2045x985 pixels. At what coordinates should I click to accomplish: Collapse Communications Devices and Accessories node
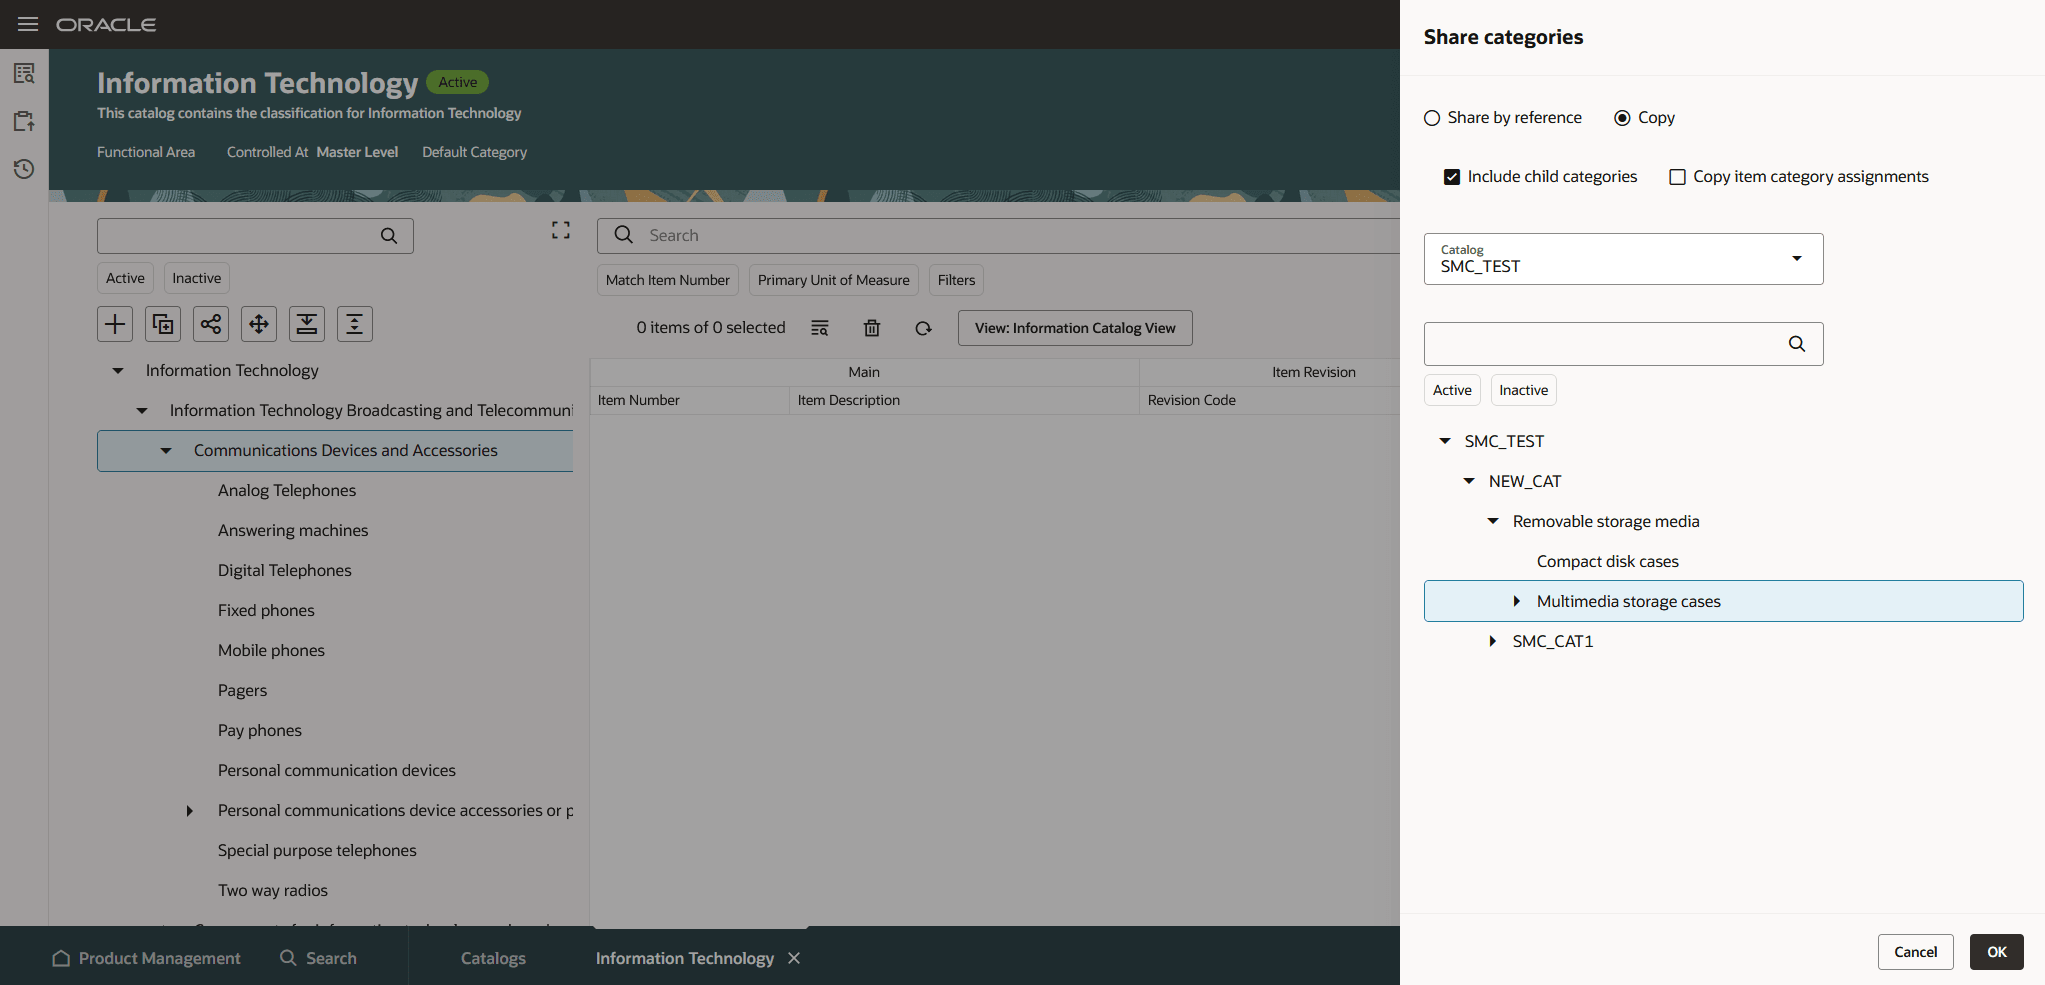click(166, 451)
